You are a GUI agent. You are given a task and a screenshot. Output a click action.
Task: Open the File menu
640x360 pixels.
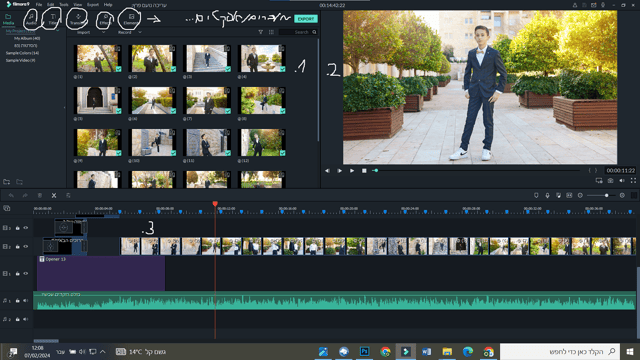39,5
